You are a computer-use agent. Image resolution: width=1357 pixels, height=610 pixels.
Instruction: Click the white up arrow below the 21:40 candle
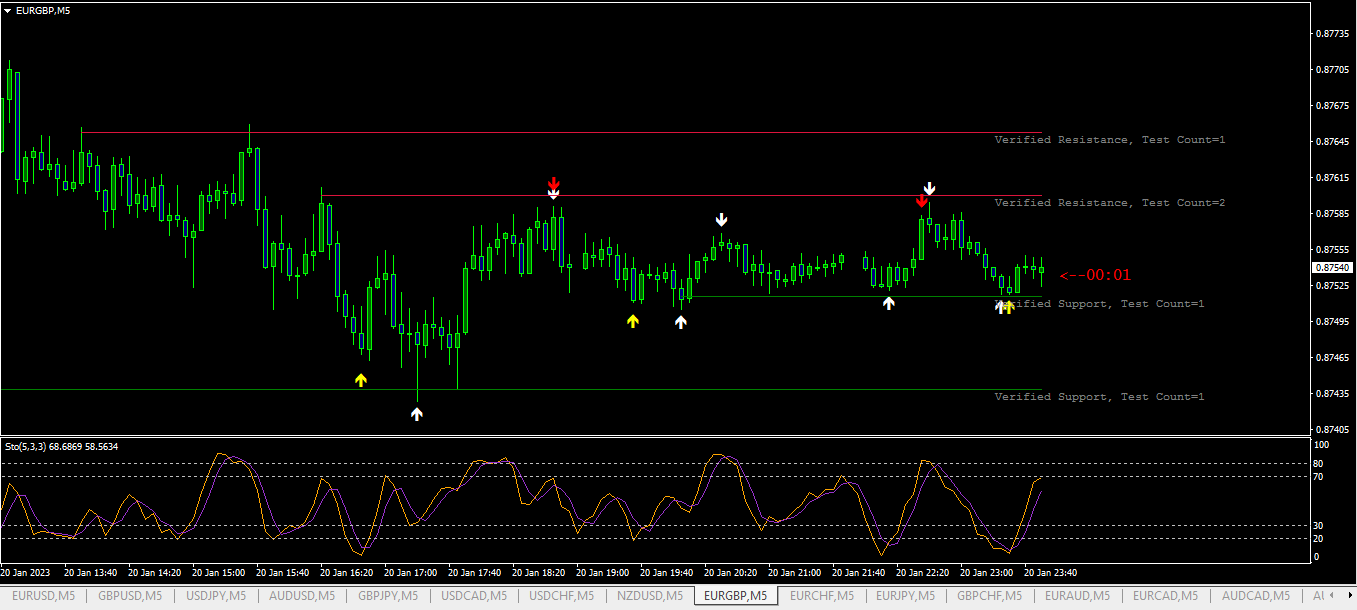(x=888, y=303)
